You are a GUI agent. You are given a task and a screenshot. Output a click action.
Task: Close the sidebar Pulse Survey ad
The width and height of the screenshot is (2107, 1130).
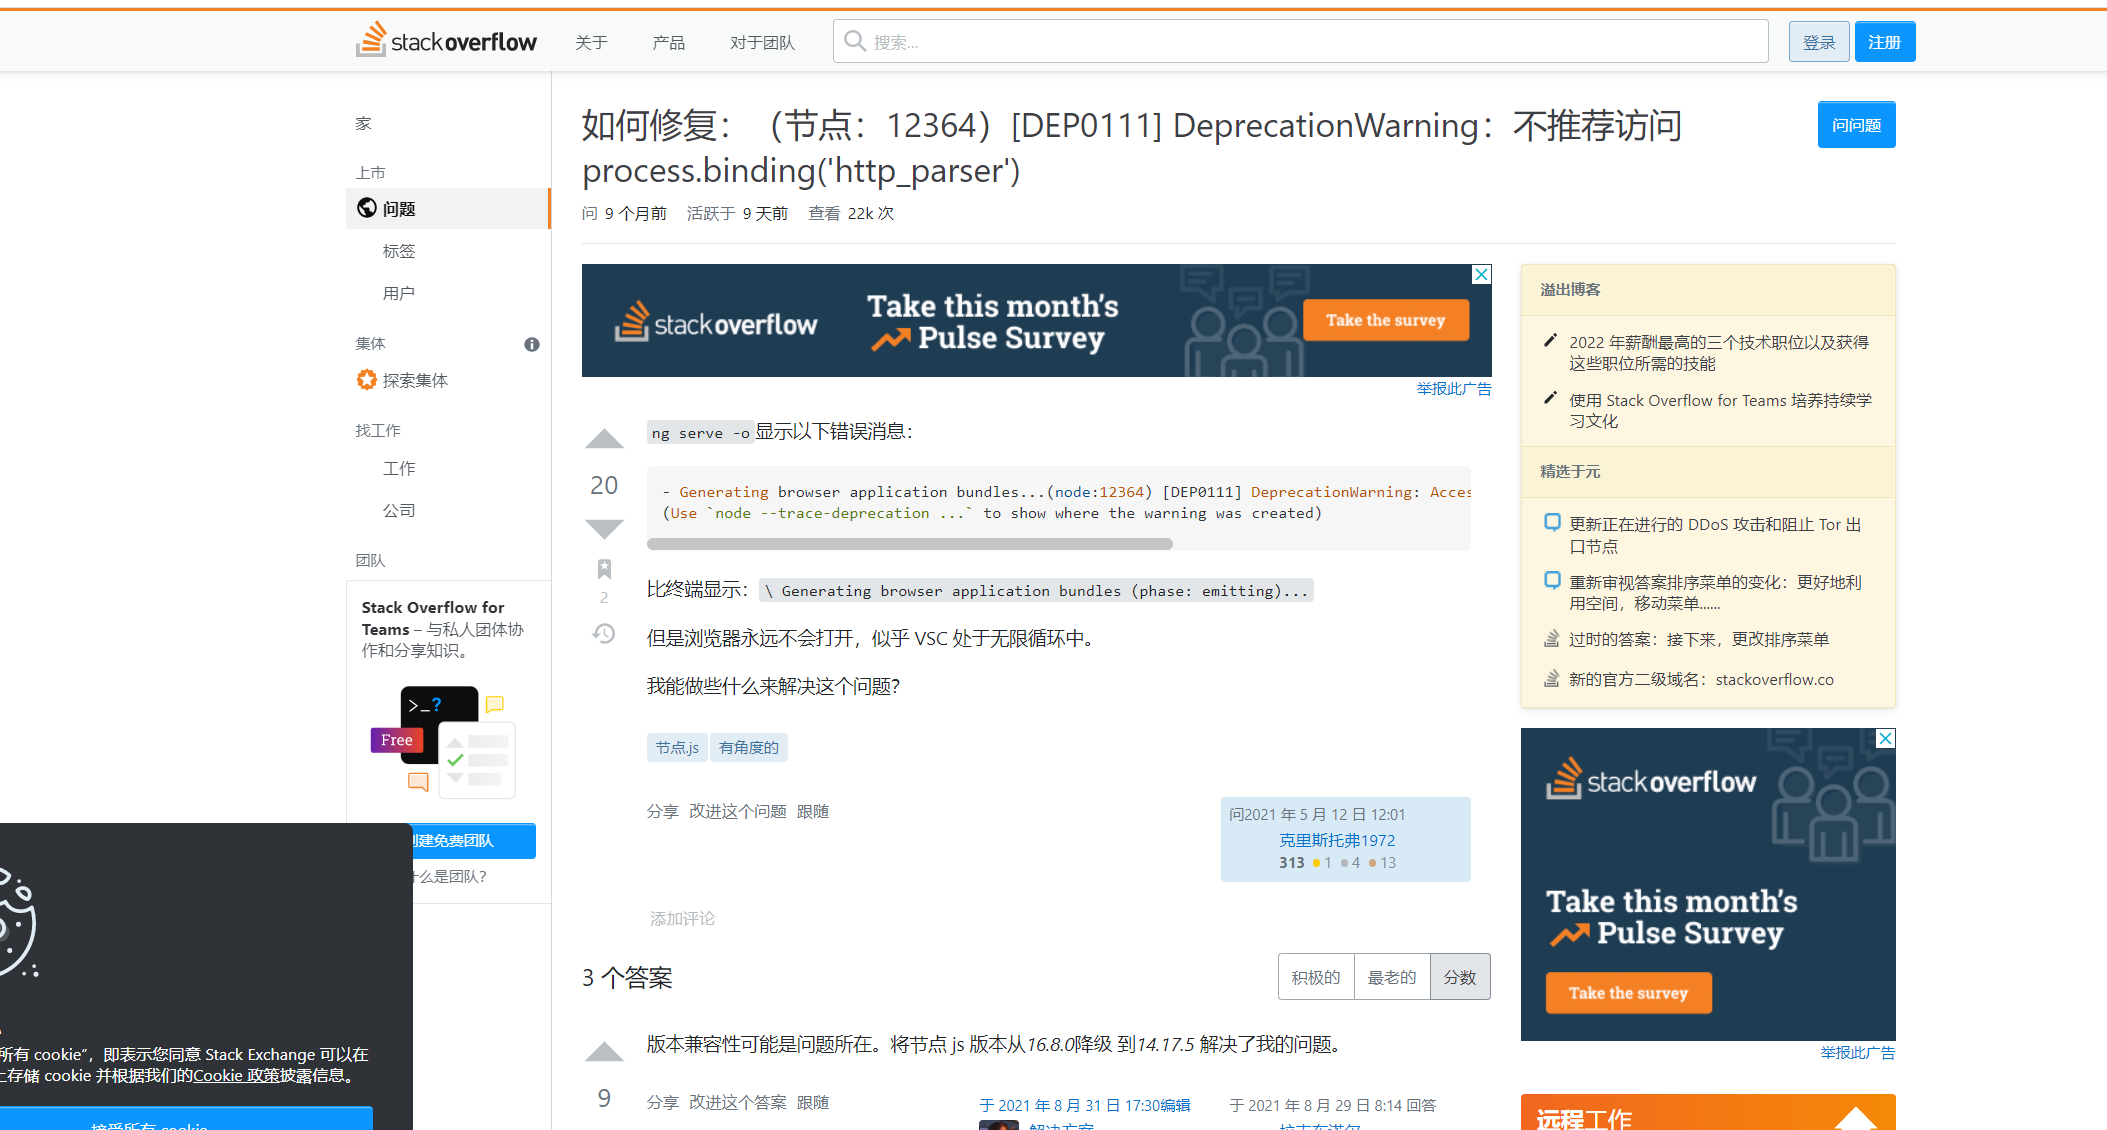tap(1886, 738)
